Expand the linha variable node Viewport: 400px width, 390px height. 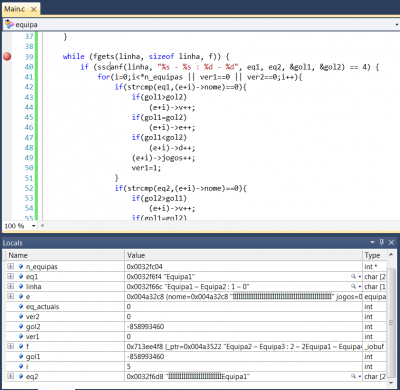(11, 286)
